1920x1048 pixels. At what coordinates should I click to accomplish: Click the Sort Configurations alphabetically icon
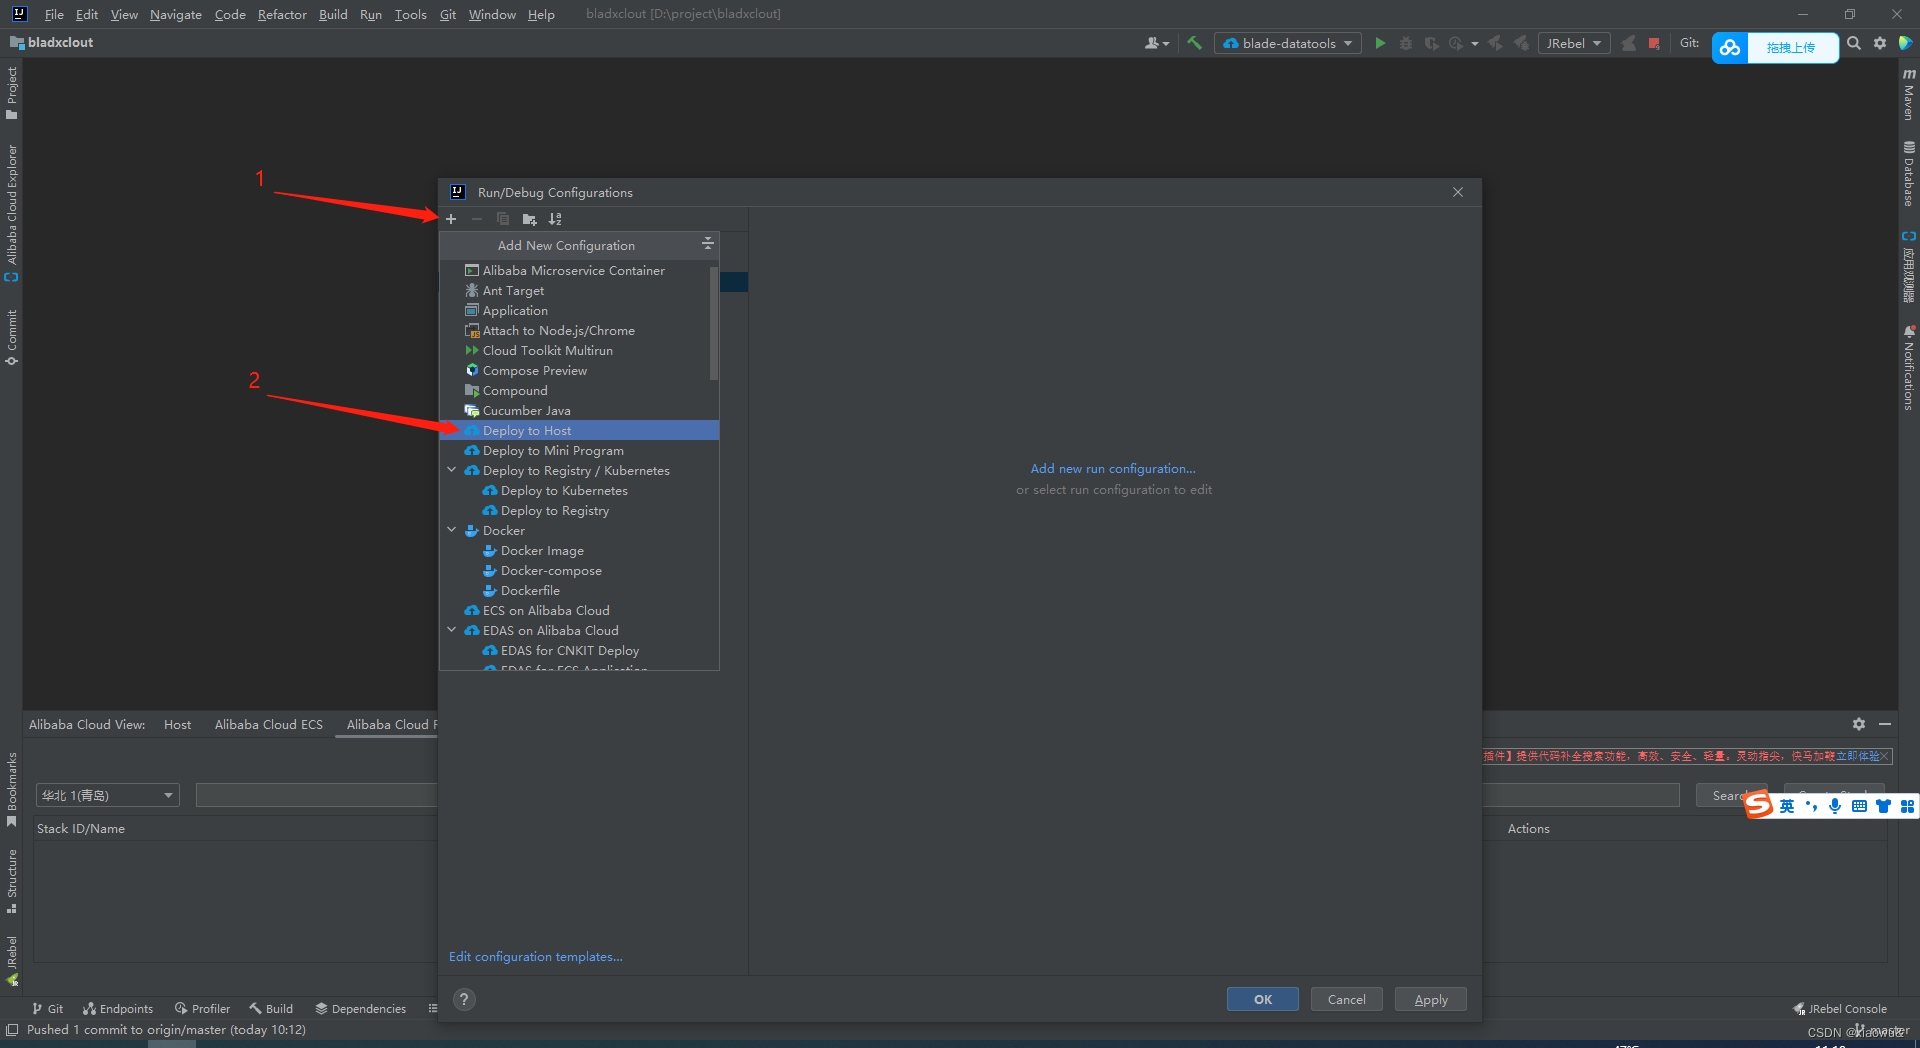point(555,219)
